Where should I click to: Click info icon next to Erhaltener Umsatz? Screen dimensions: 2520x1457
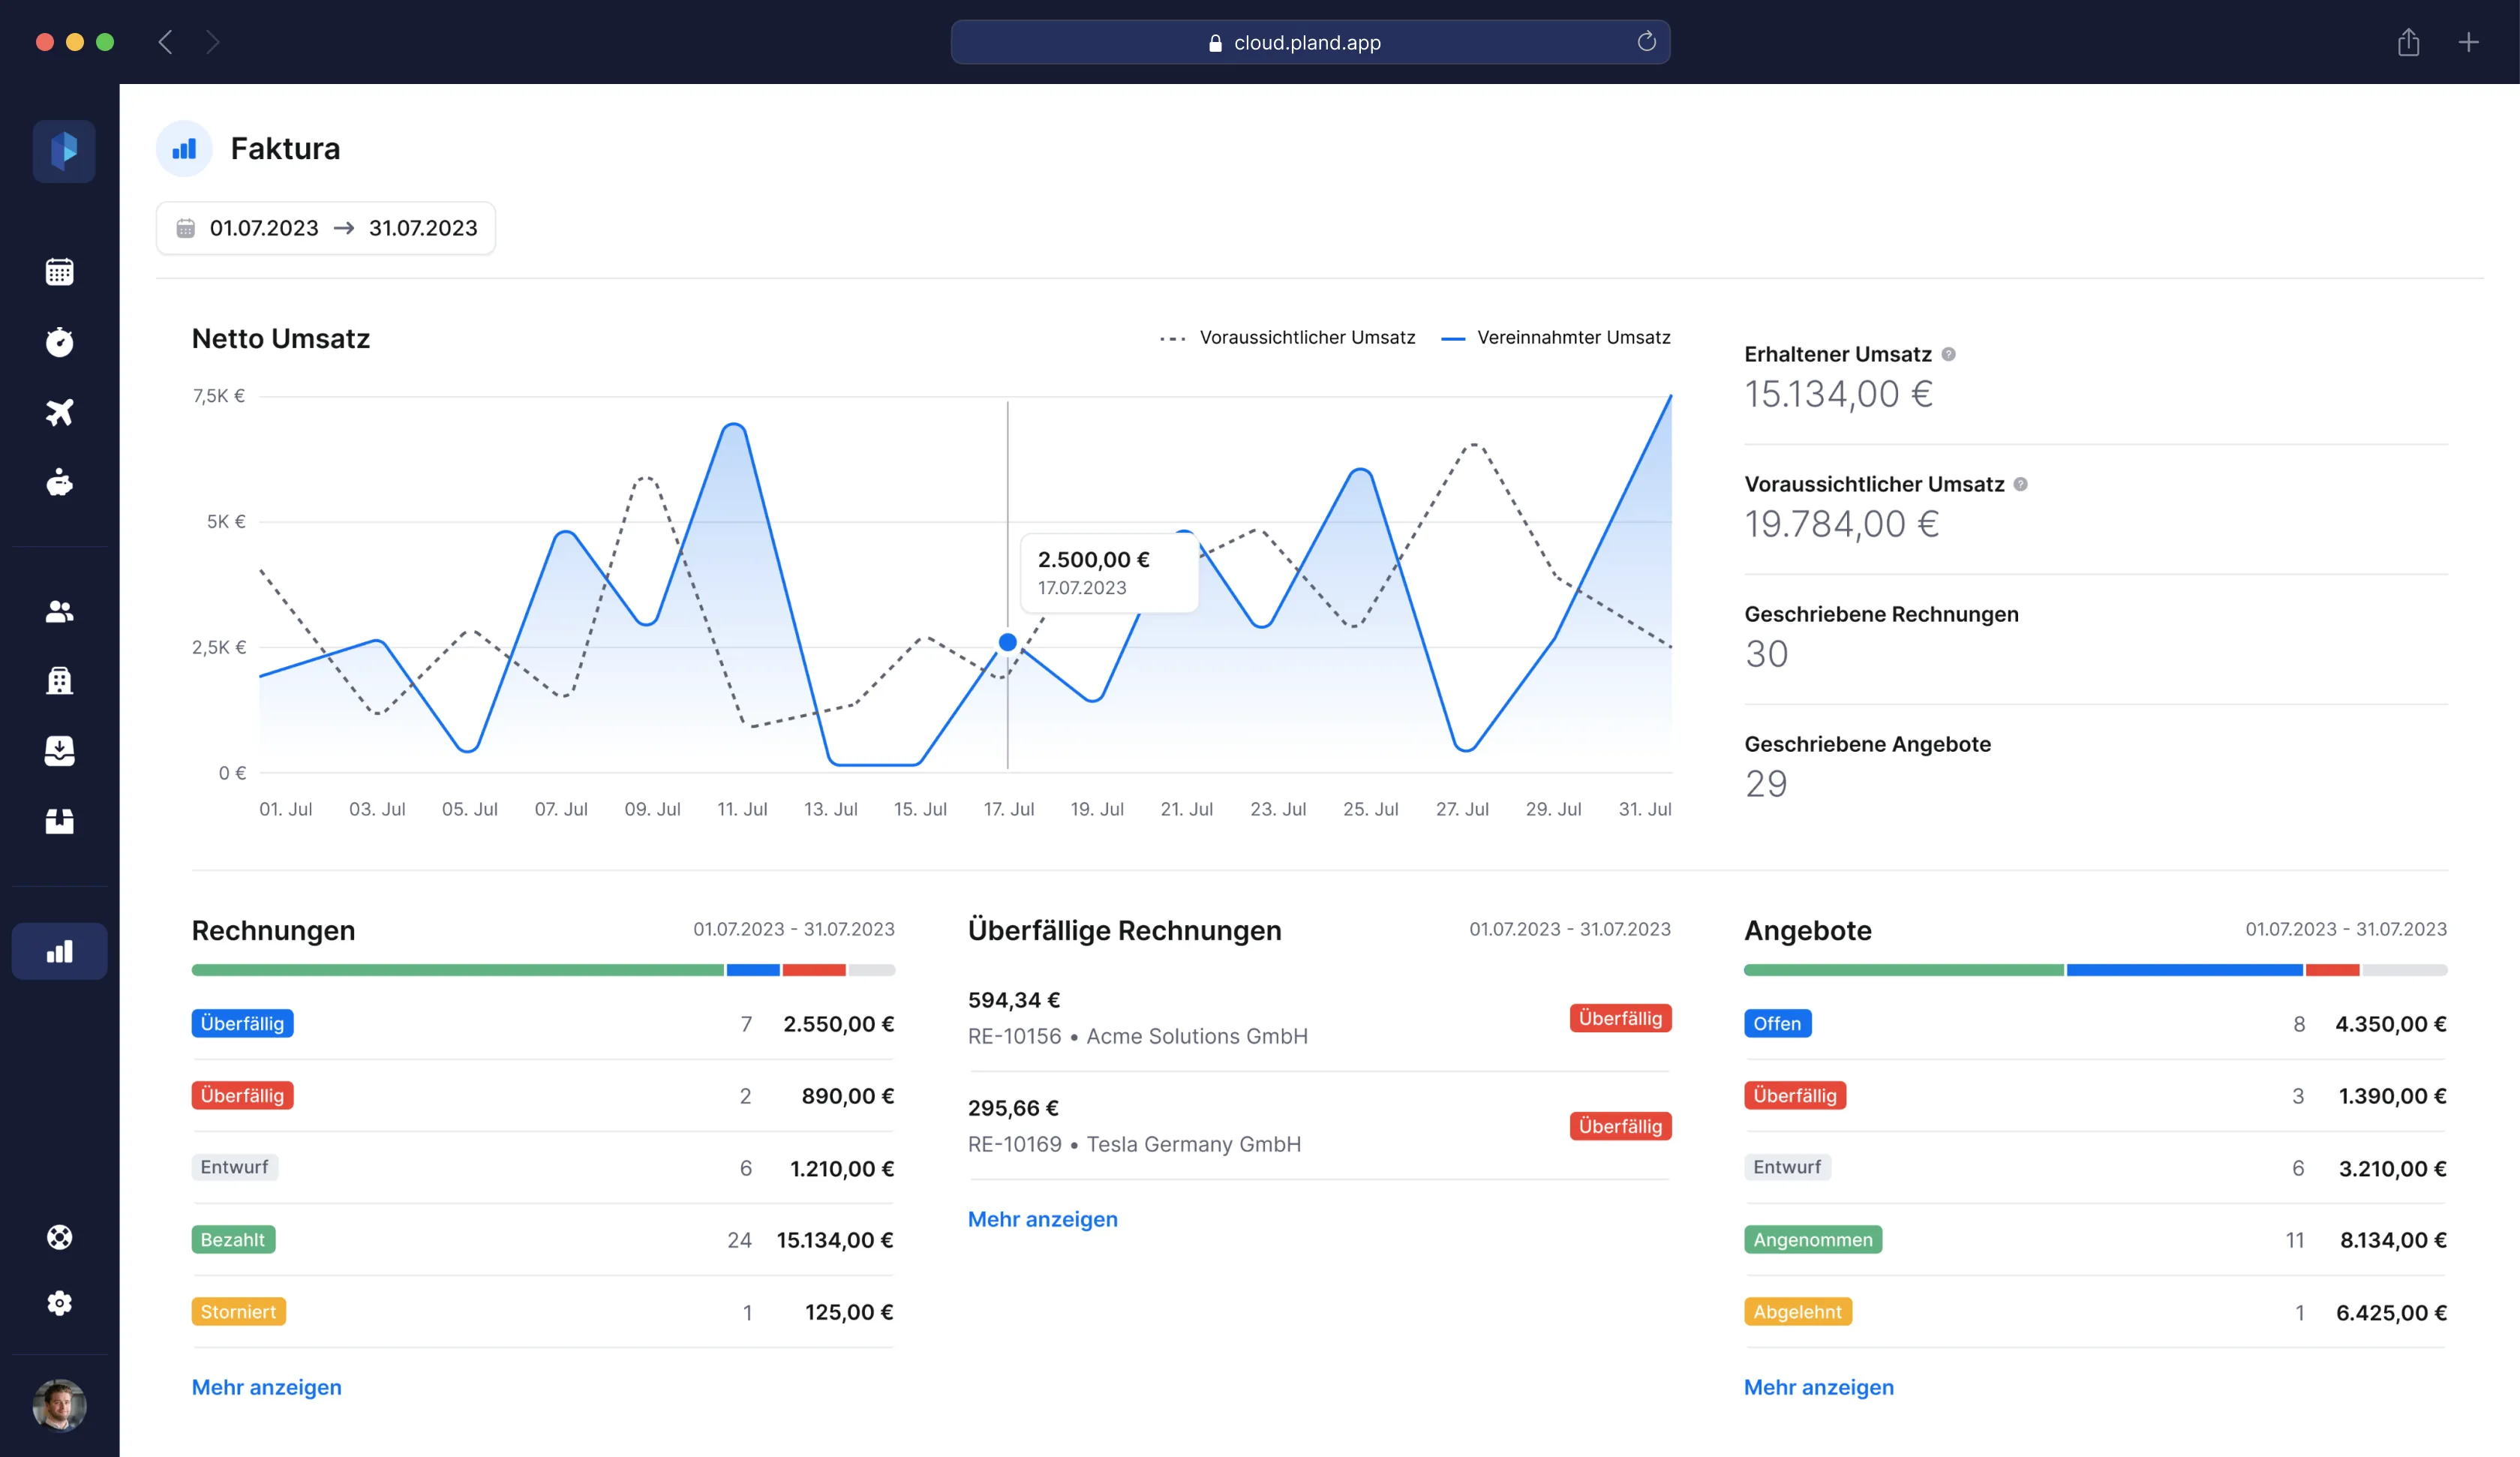pyautogui.click(x=1948, y=354)
